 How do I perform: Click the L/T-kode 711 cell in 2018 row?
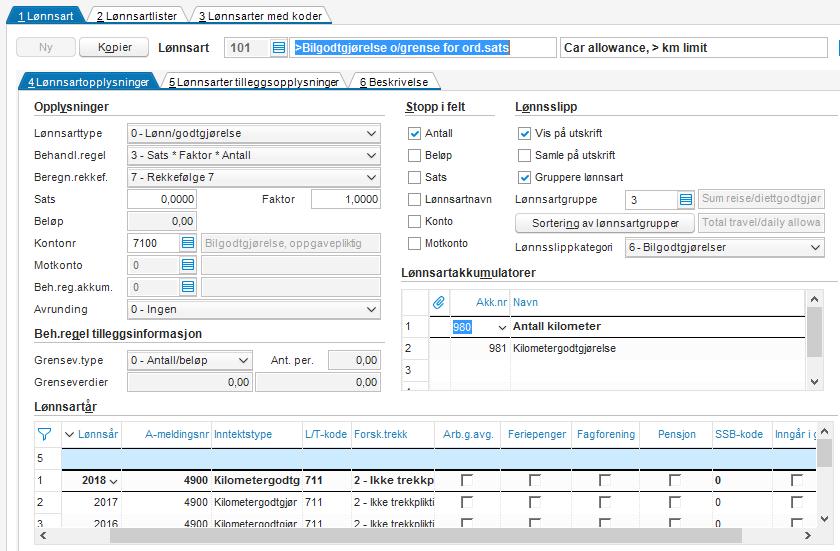[x=326, y=480]
